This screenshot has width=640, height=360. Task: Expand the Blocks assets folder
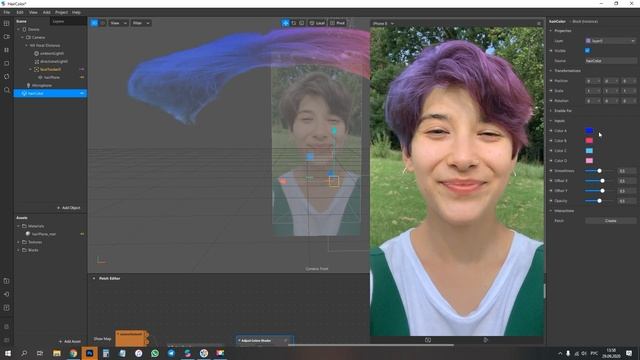(18, 250)
